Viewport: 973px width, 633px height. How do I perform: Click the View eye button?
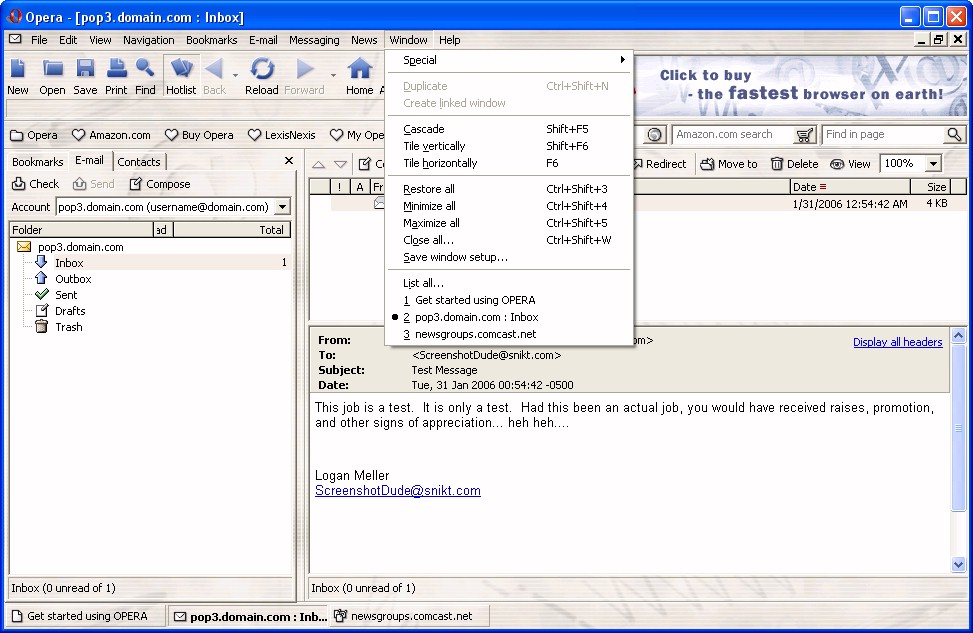850,164
